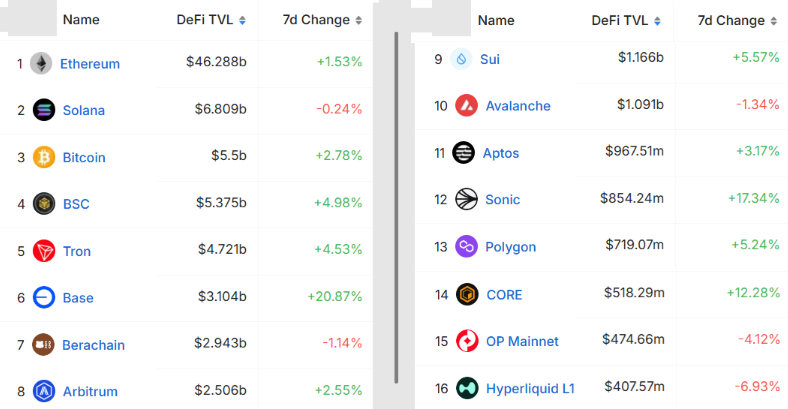The height and width of the screenshot is (409, 788).
Task: Click the Ethereum chain logo icon
Action: coord(41,64)
